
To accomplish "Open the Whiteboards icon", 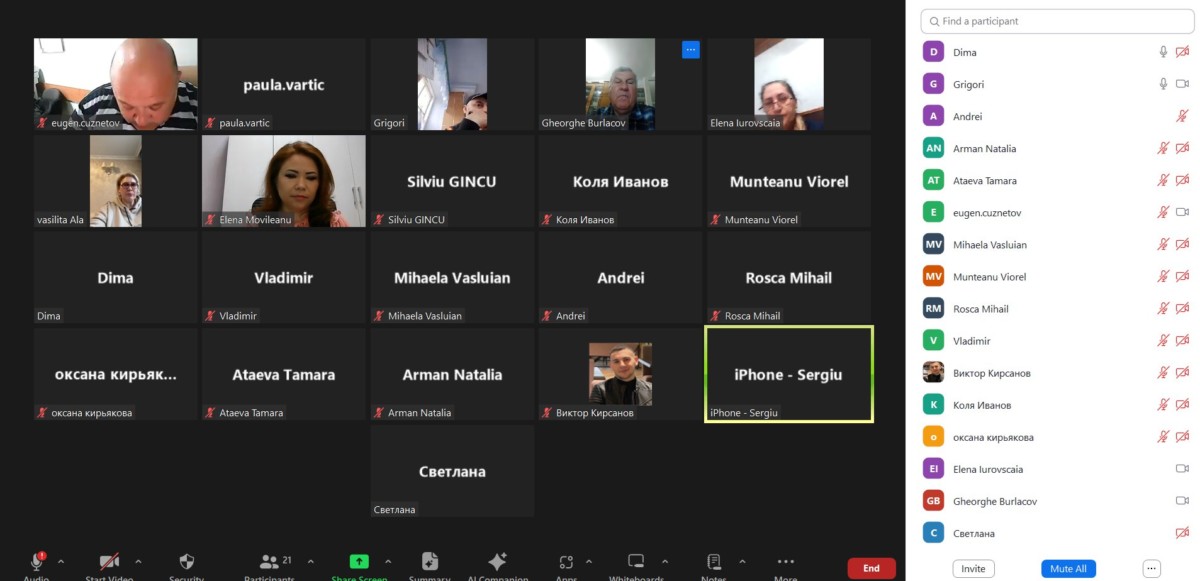I will [636, 561].
